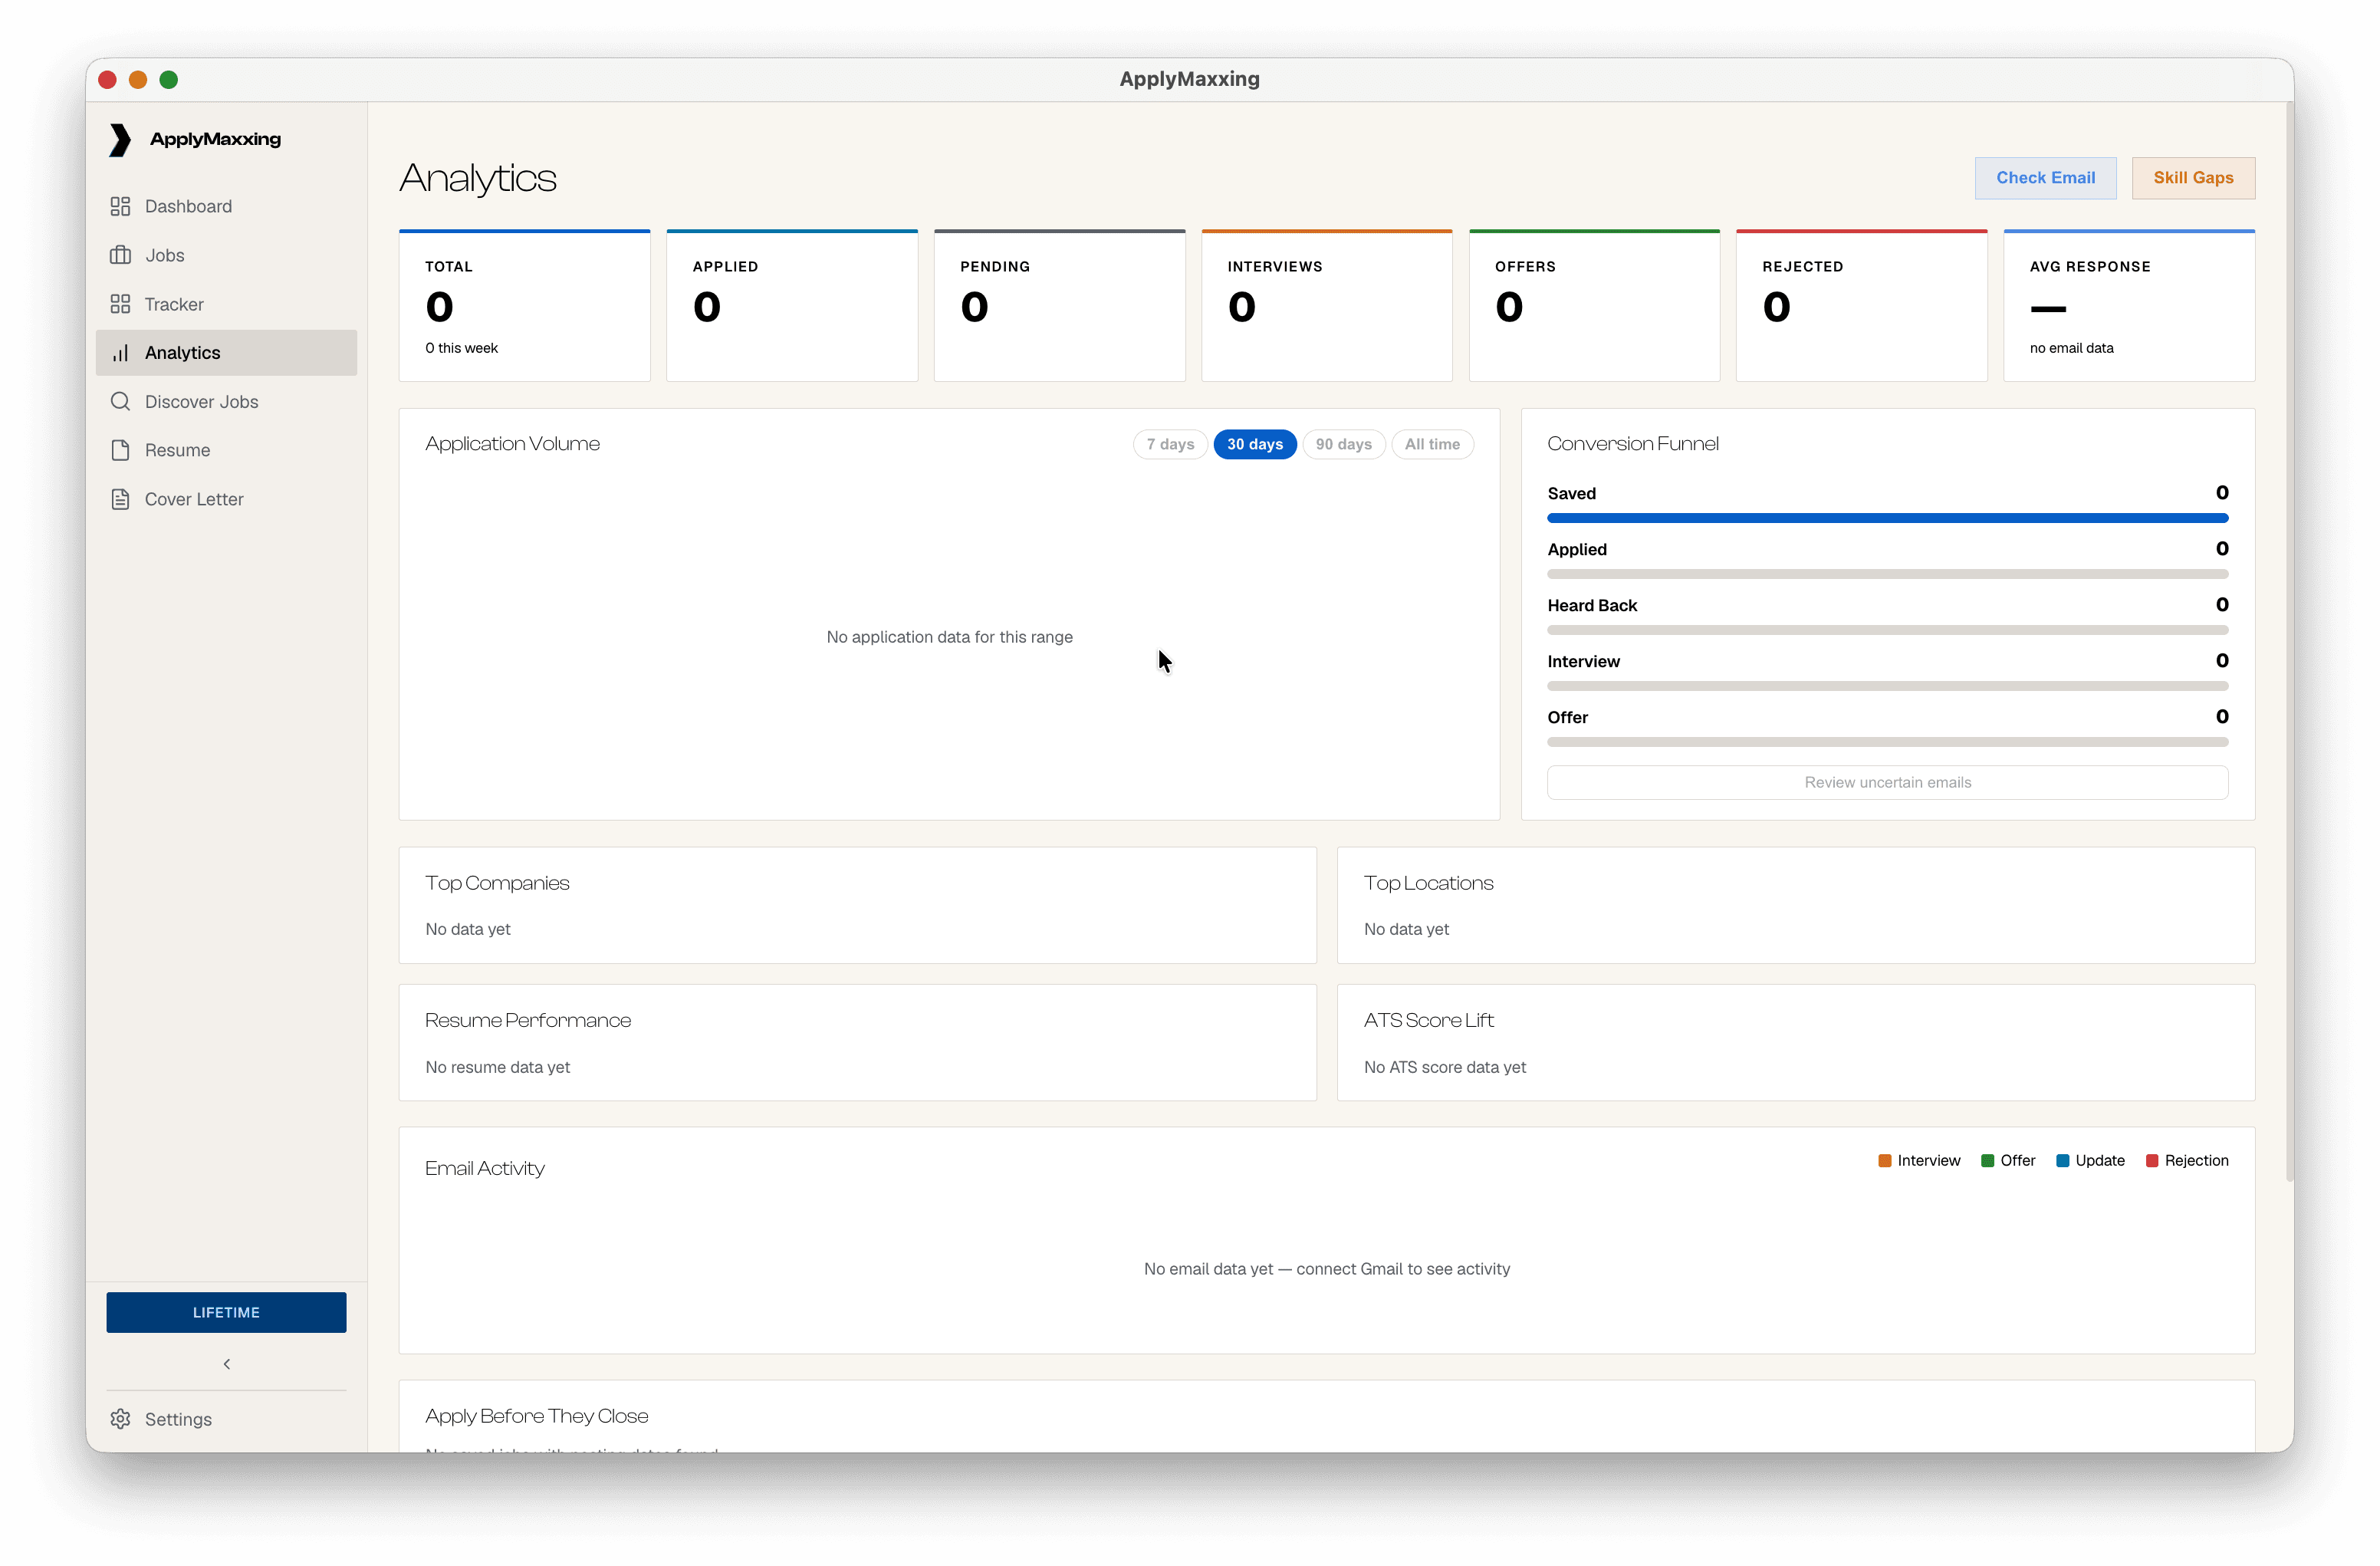Click the Heard Back funnel bar
The width and height of the screenshot is (2380, 1566).
tap(1887, 630)
